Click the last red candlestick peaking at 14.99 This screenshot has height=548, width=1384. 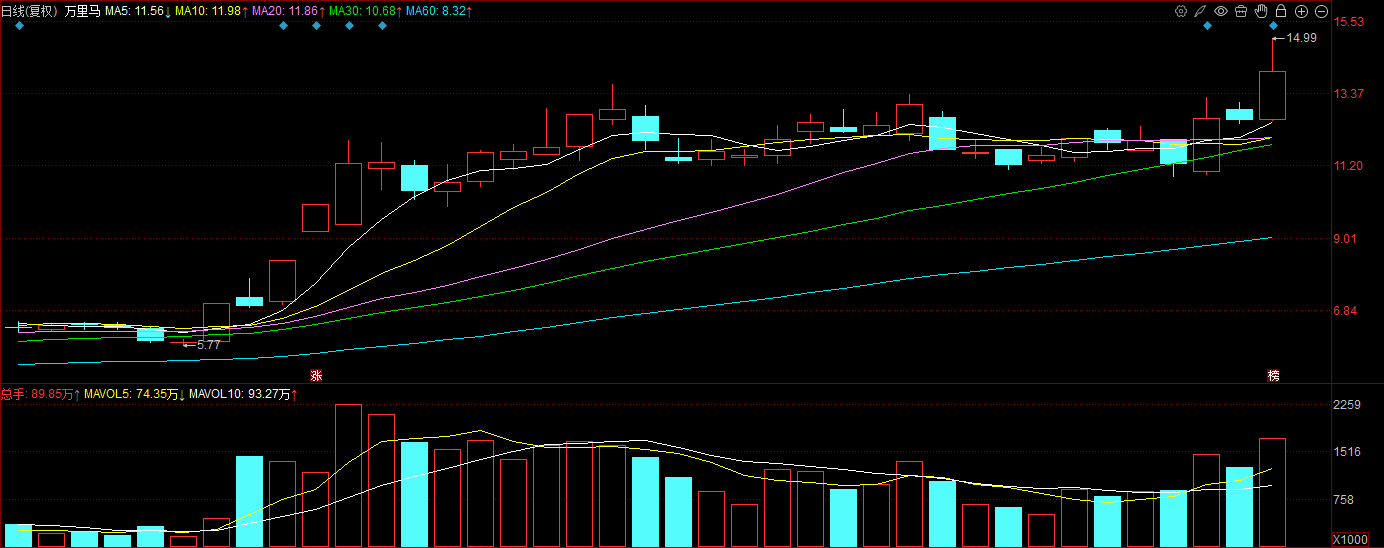coord(1272,95)
